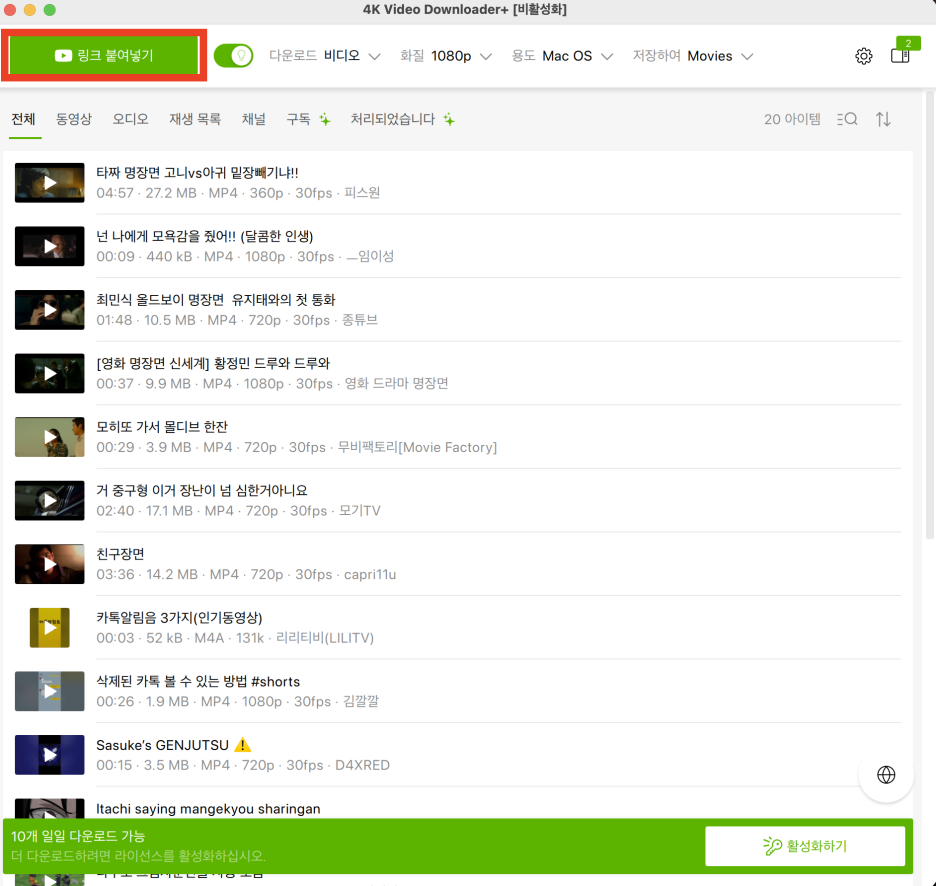
Task: Click details line ending with 무비팩토리[Movie Factory]
Action: 297,447
